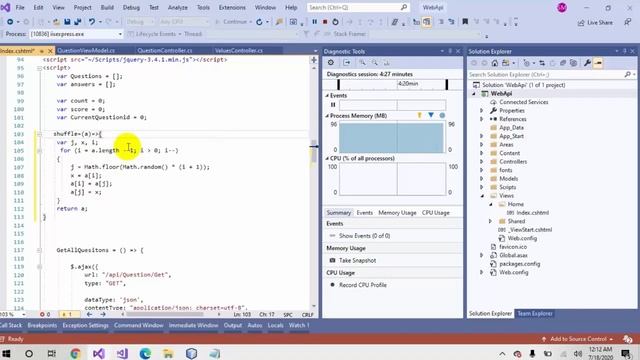640x360 pixels.
Task: Open File Explorer from the taskbar
Action: [168, 353]
